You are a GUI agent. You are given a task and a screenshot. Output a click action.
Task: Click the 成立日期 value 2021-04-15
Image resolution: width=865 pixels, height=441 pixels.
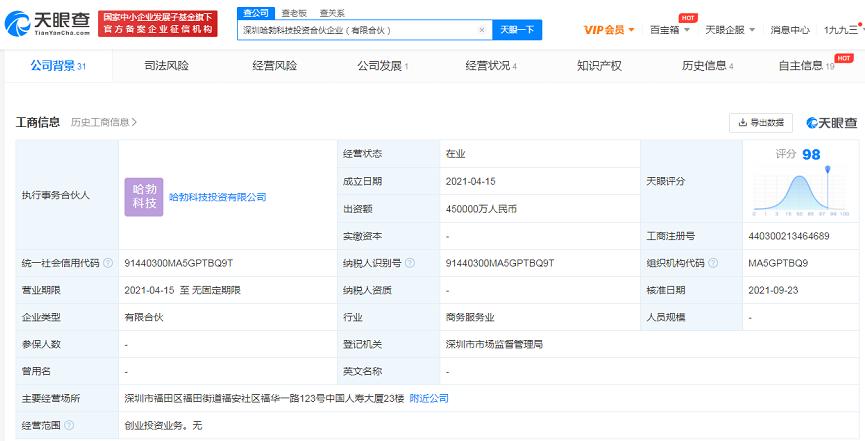[x=470, y=182]
